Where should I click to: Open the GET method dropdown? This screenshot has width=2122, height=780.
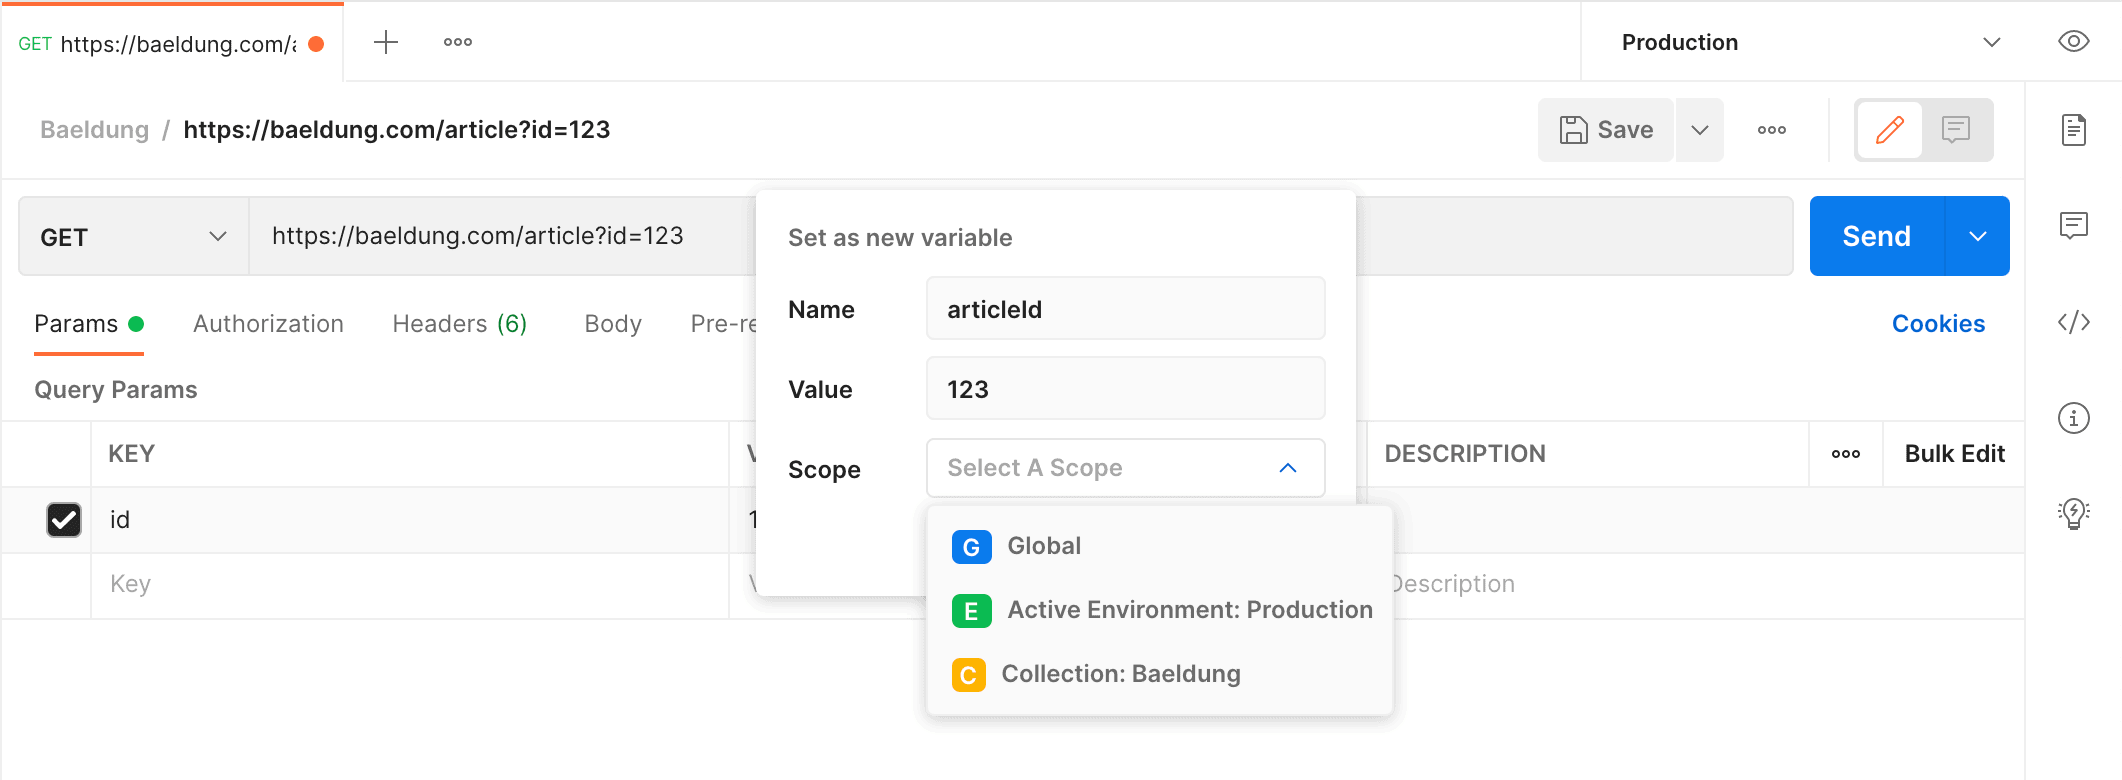(x=133, y=237)
